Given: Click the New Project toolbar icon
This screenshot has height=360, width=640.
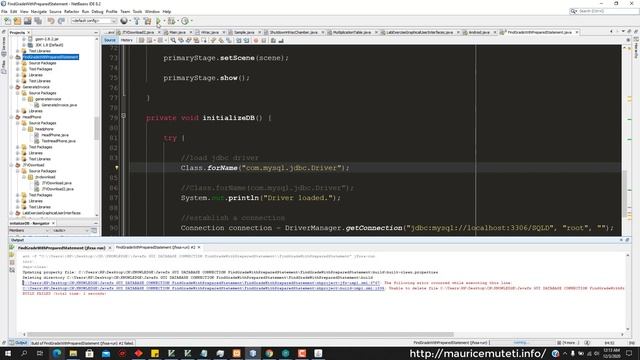Looking at the screenshot, I should 17,21.
